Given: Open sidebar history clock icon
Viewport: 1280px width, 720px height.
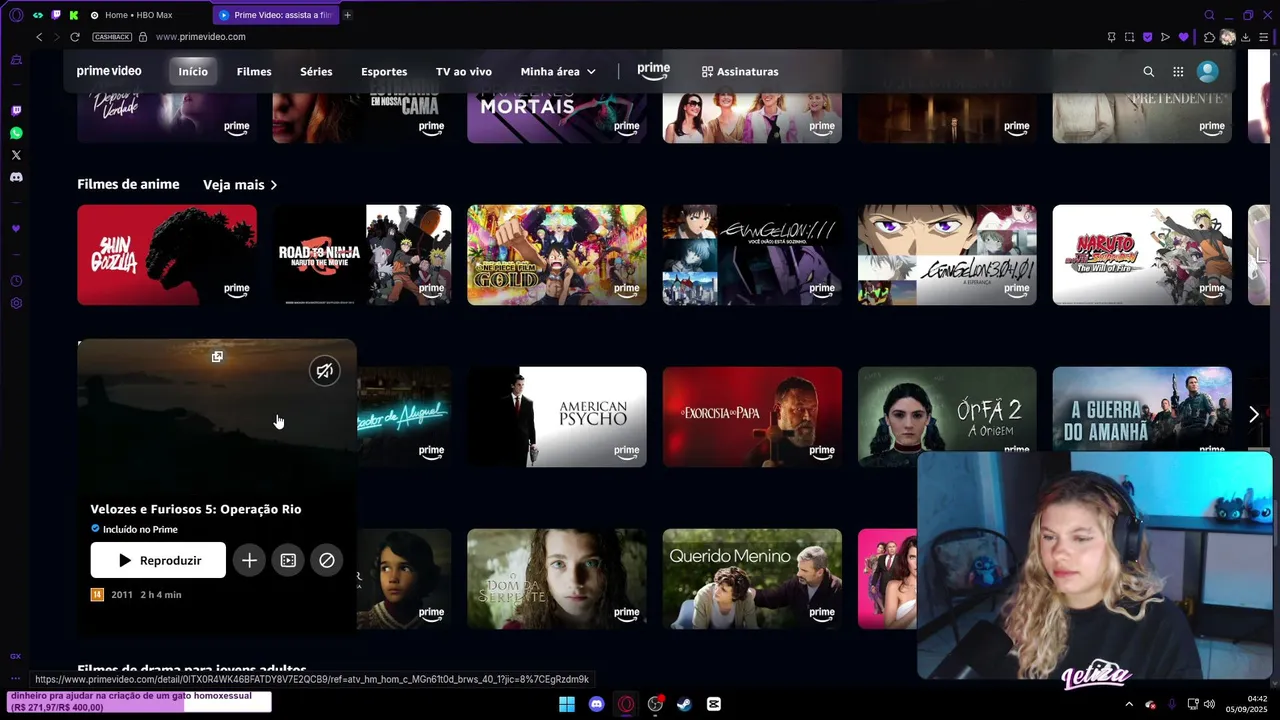Looking at the screenshot, I should pyautogui.click(x=16, y=281).
